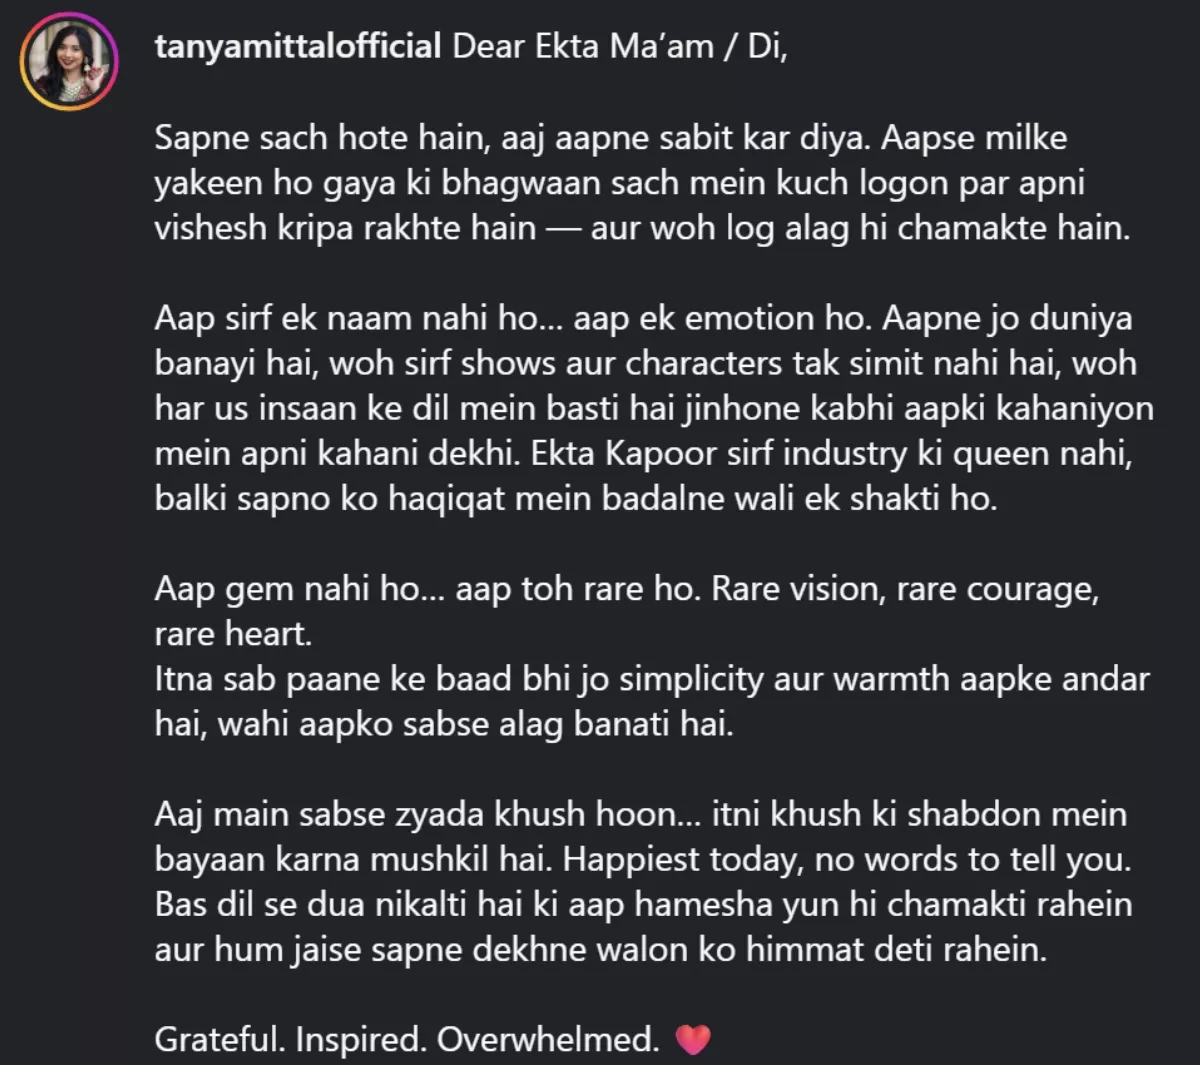1200x1065 pixels.
Task: Click the line starting 'Sapne sach hote hain'
Action: tap(610, 138)
